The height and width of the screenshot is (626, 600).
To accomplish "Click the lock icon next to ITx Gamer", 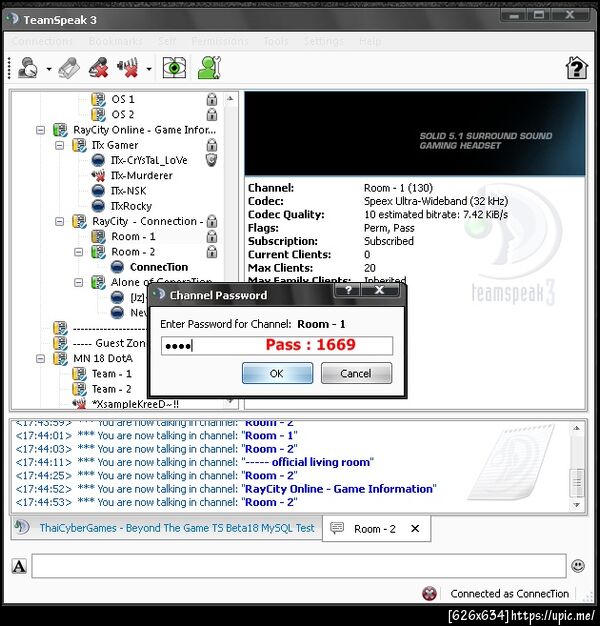I will click(212, 145).
